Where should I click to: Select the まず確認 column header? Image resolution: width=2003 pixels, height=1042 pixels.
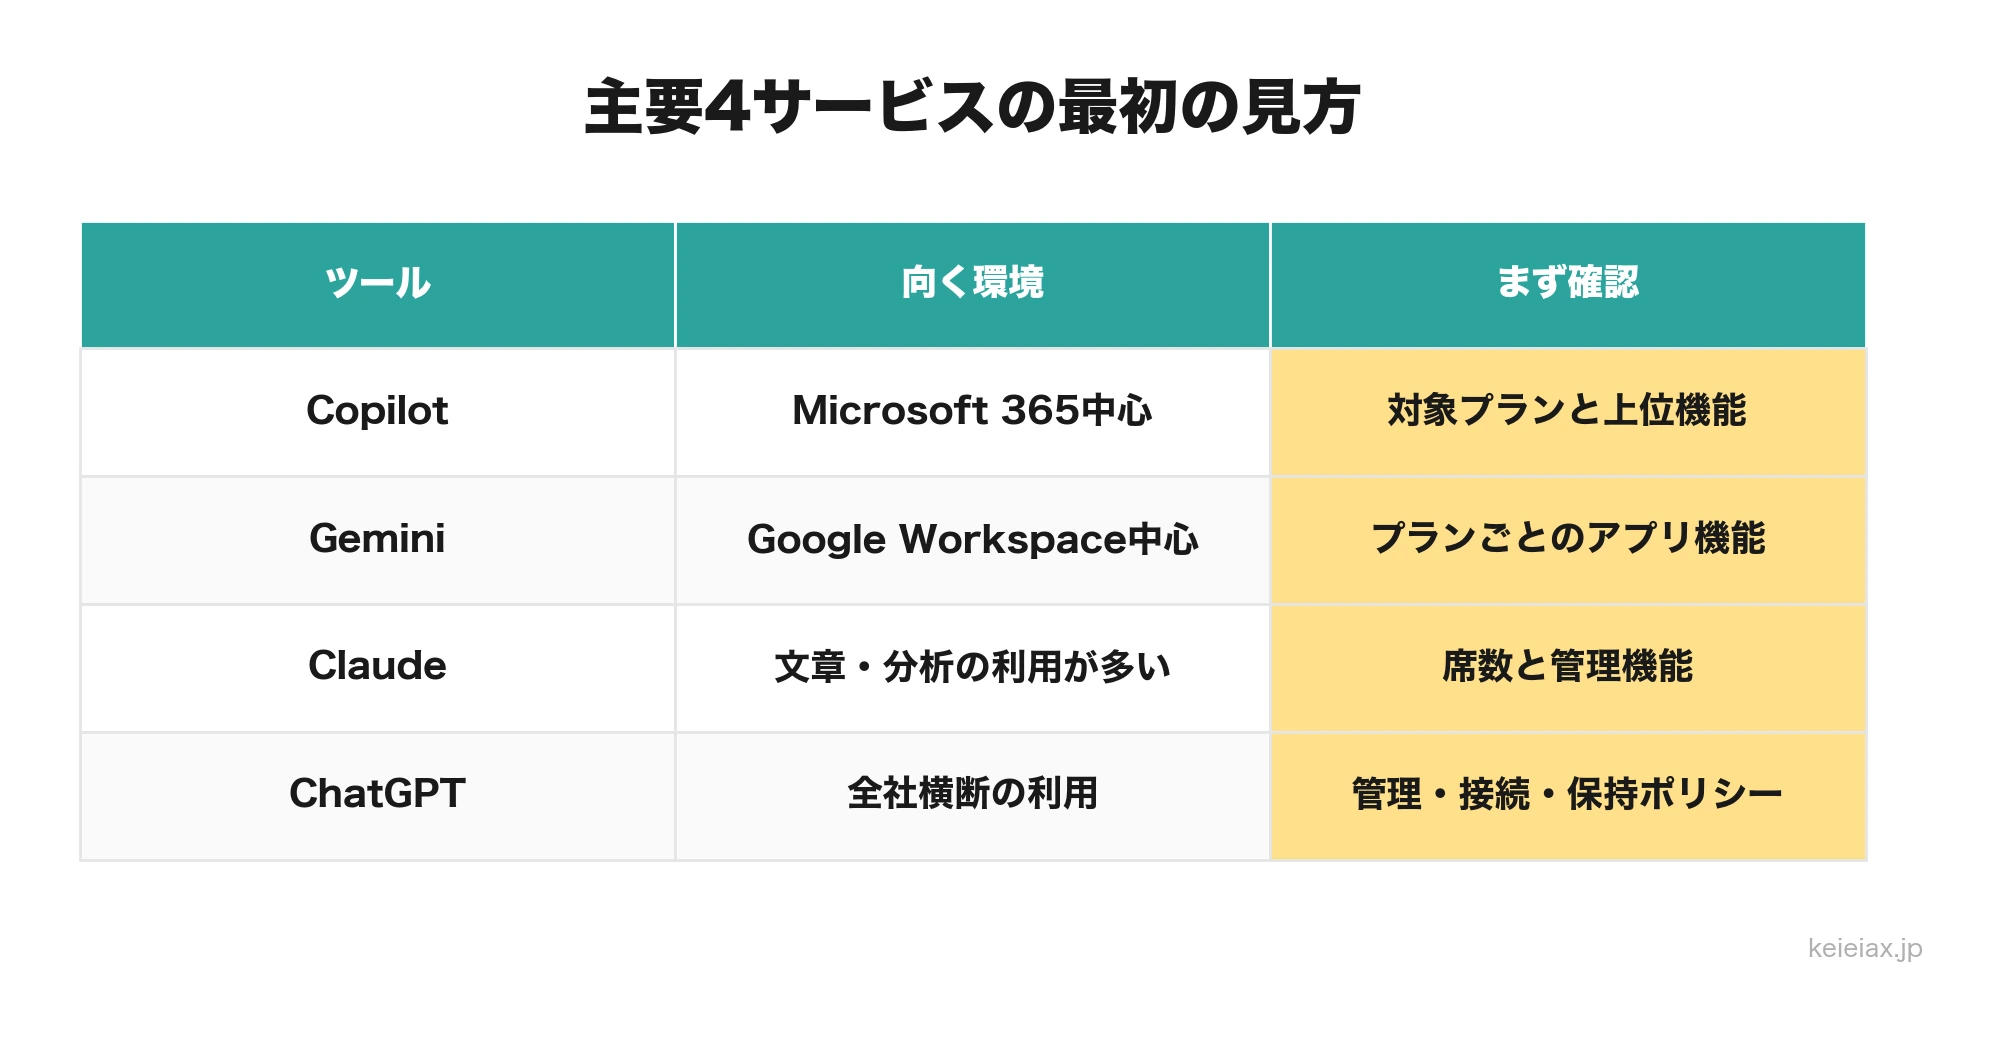[1568, 285]
